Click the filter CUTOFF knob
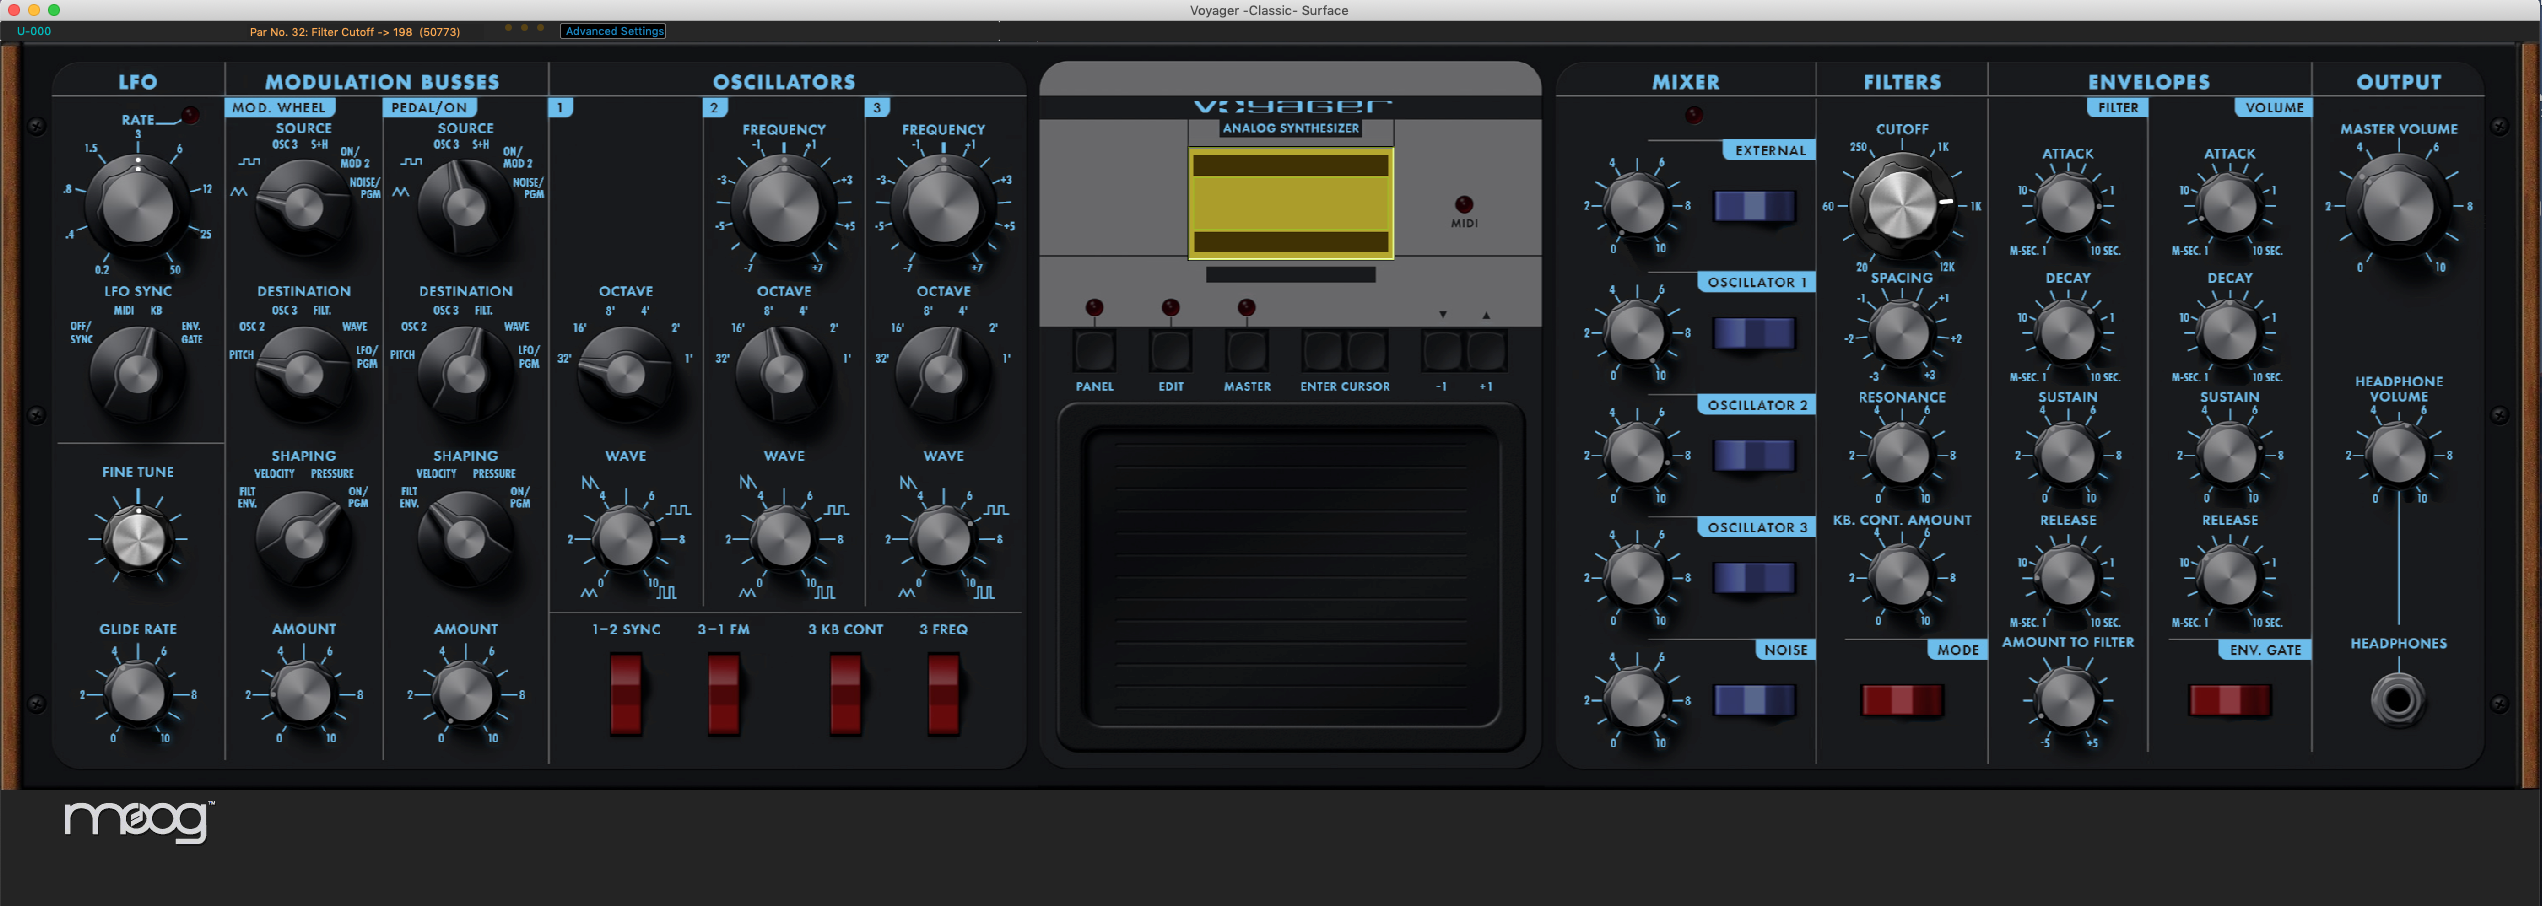Screen dimensions: 2542x906 1902,207
